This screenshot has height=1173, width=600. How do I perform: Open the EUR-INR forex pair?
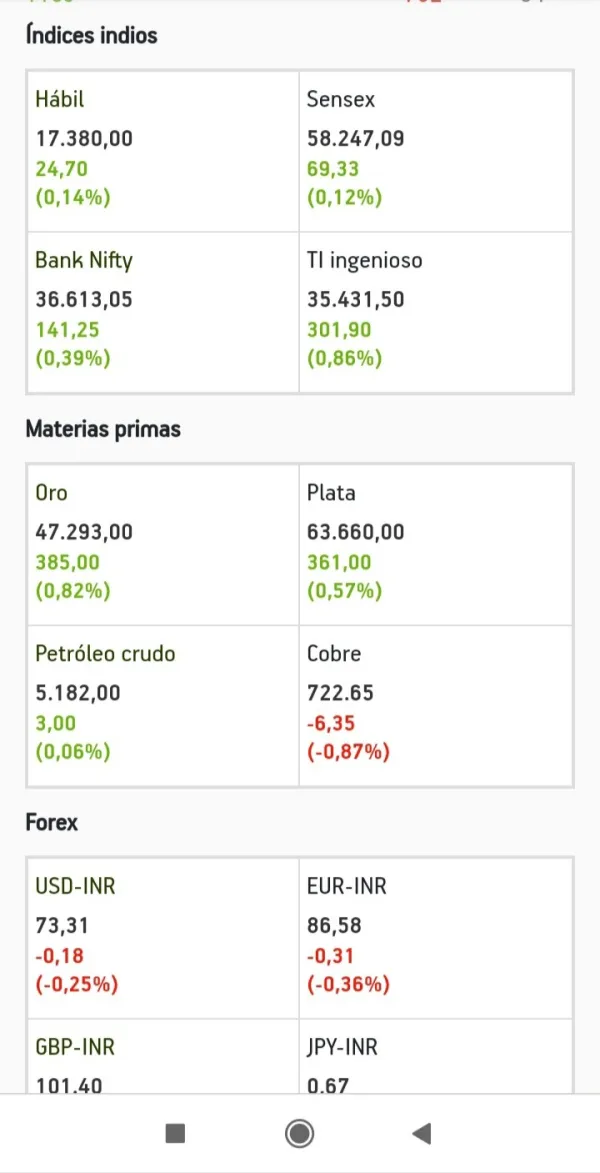[436, 938]
